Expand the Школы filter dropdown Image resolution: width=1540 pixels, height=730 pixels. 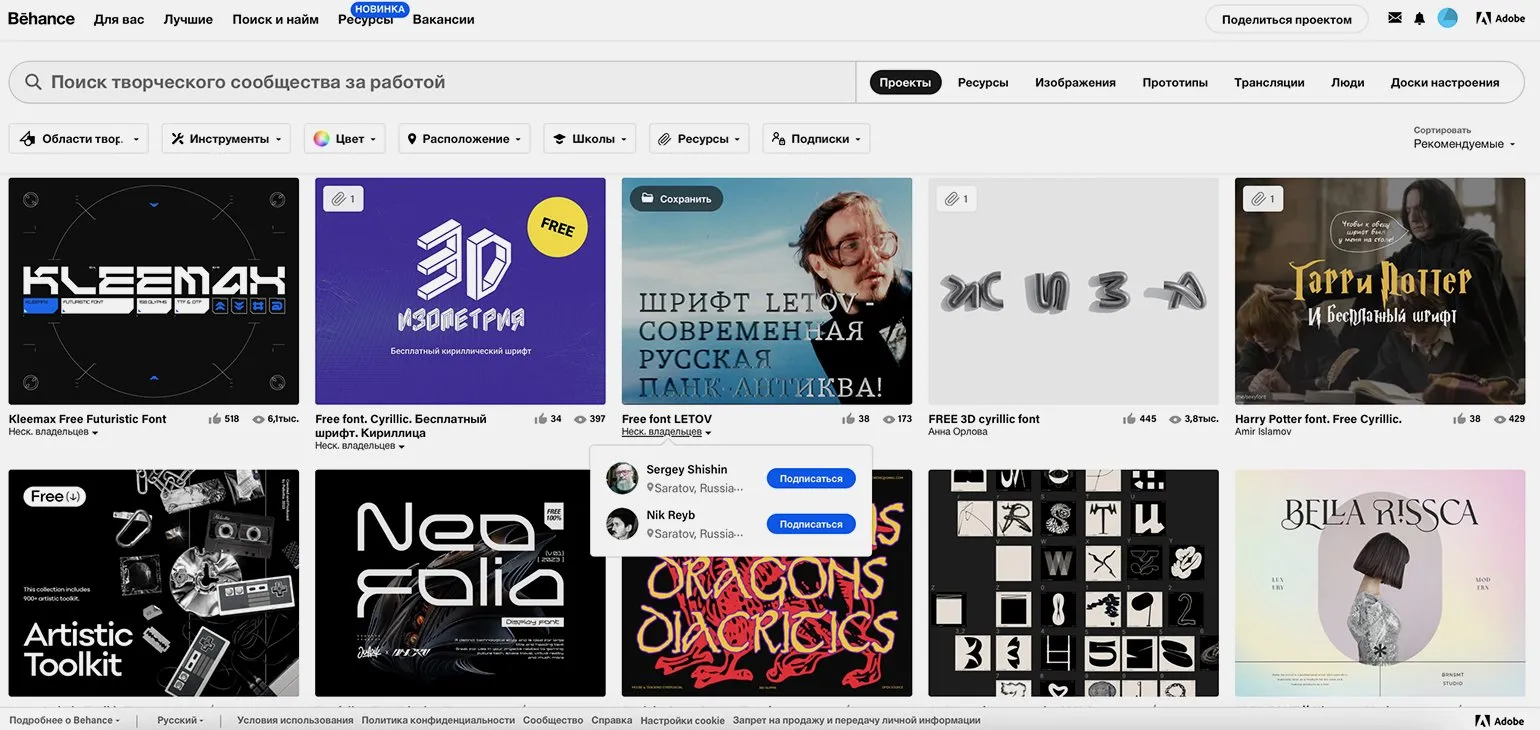pos(590,139)
